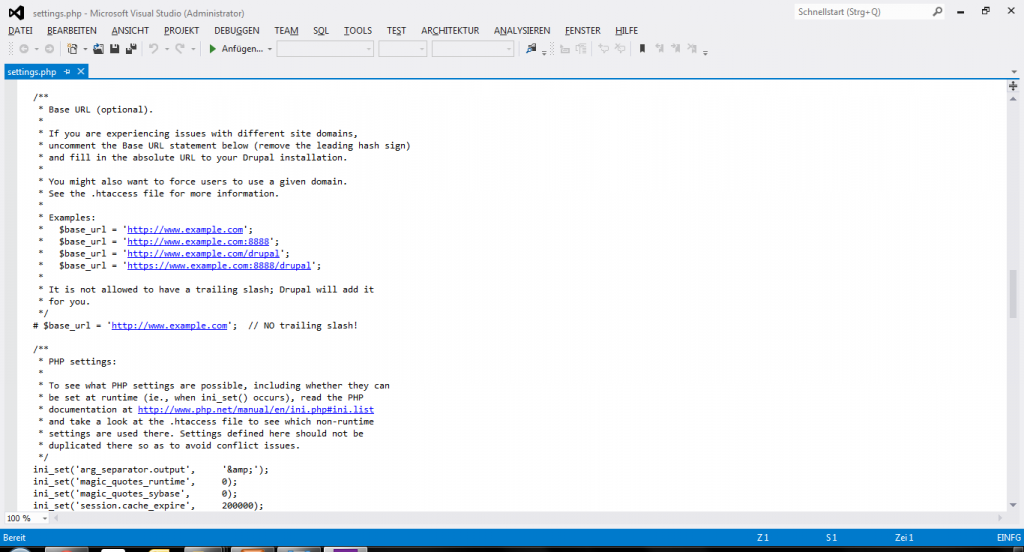Open the DEBUGGEN menu
The image size is (1024, 552).
(x=236, y=31)
